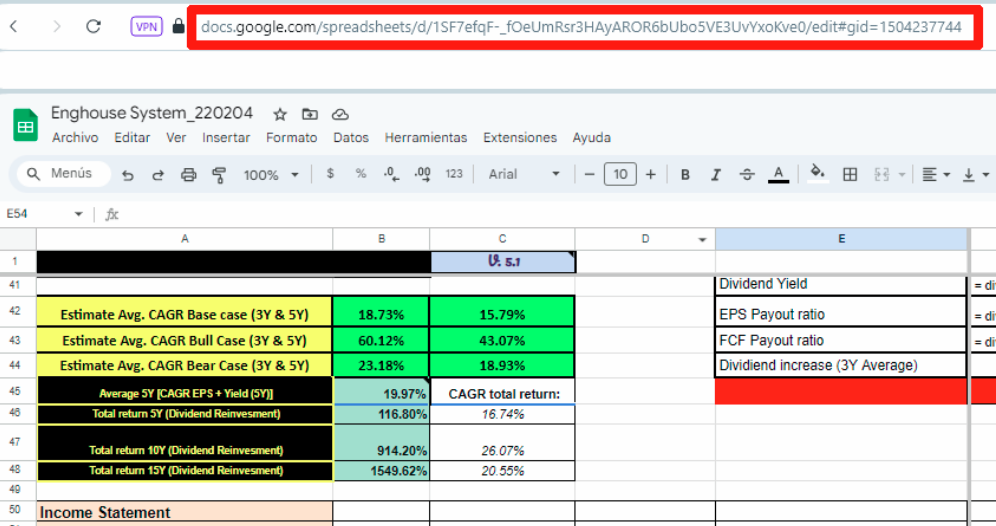Select the formula bar field

click(559, 214)
